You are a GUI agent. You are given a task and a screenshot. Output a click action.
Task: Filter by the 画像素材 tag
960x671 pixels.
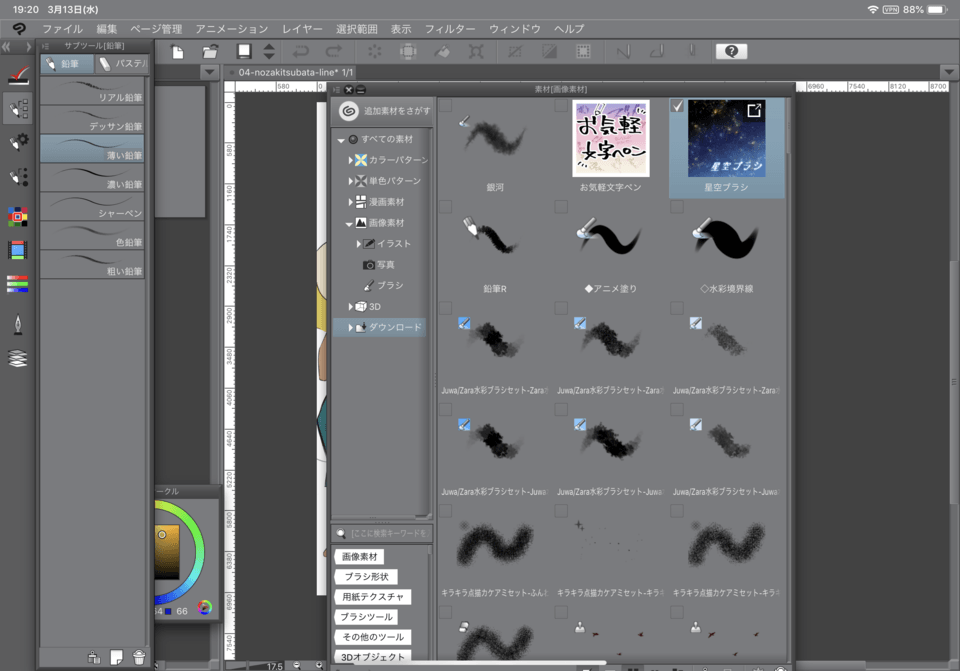pos(359,557)
